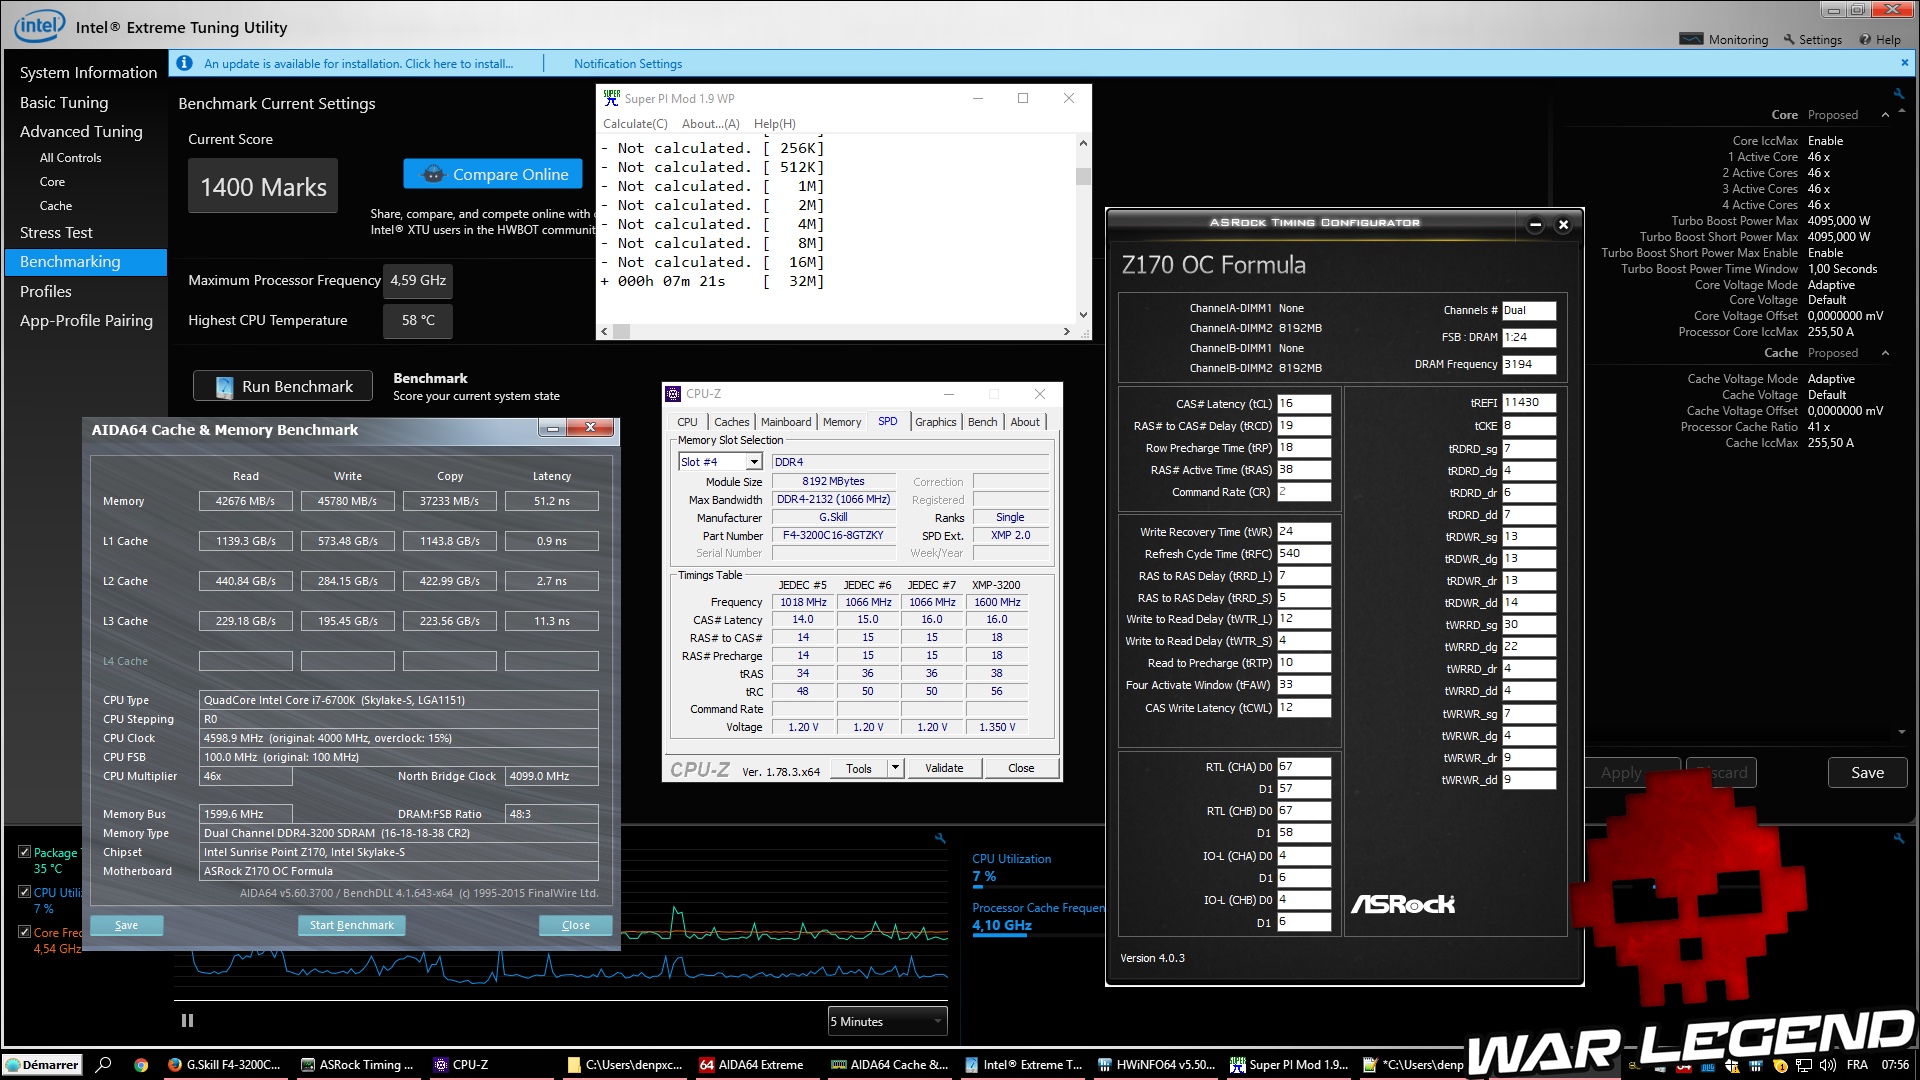Uncheck the CPU Utilization checkbox

coord(24,892)
